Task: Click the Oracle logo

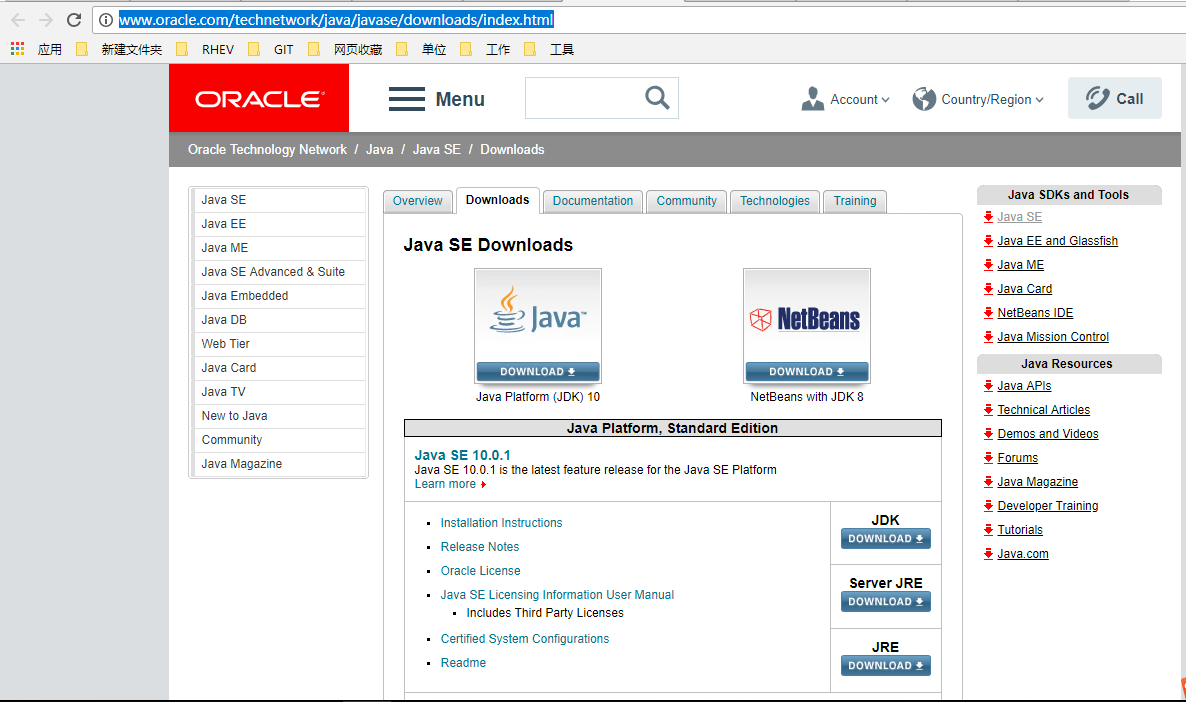Action: tap(259, 98)
